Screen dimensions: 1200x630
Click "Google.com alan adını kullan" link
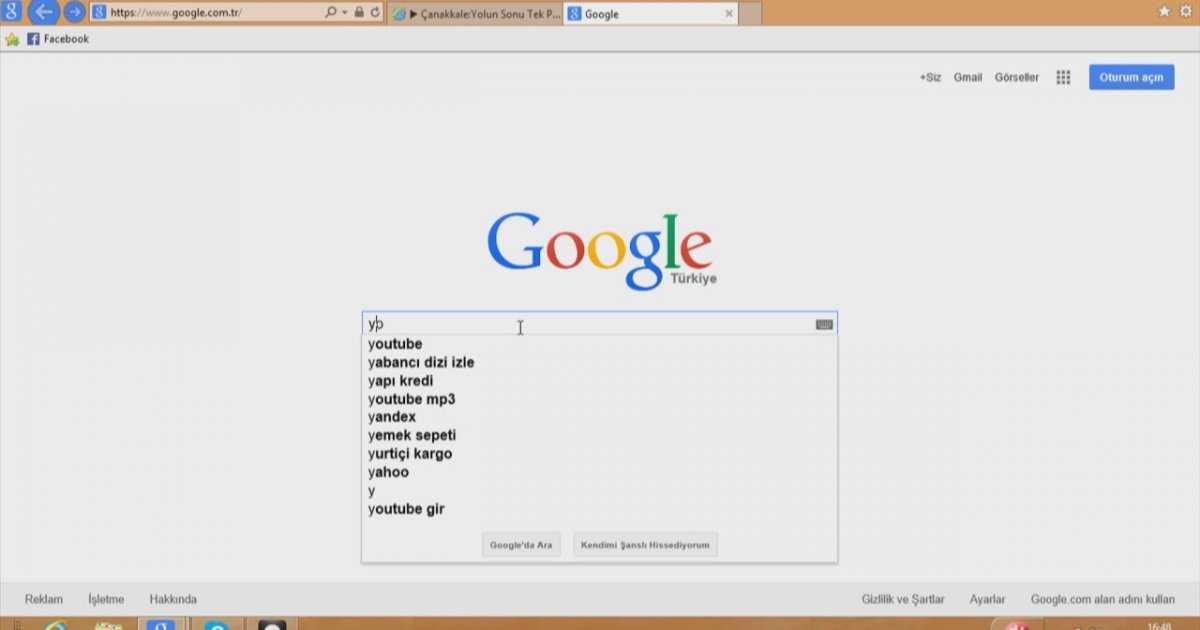coord(1103,599)
